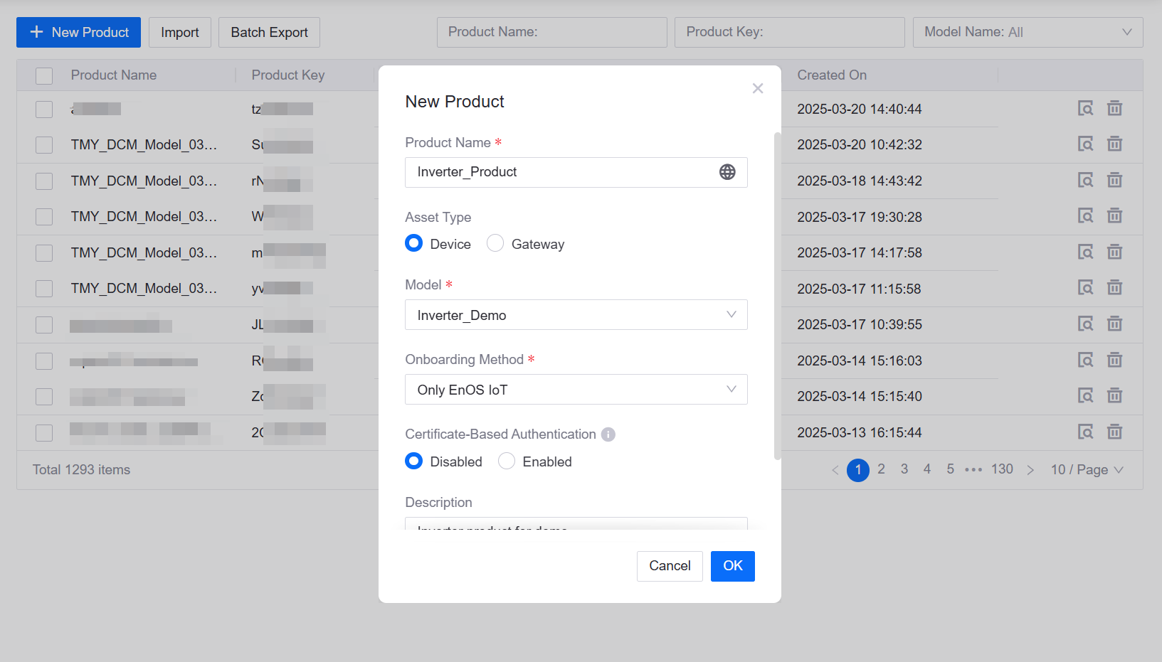Viewport: 1162px width, 662px height.
Task: Click trash icon for row created 2025-03-14 15:16:03
Action: [x=1114, y=361]
